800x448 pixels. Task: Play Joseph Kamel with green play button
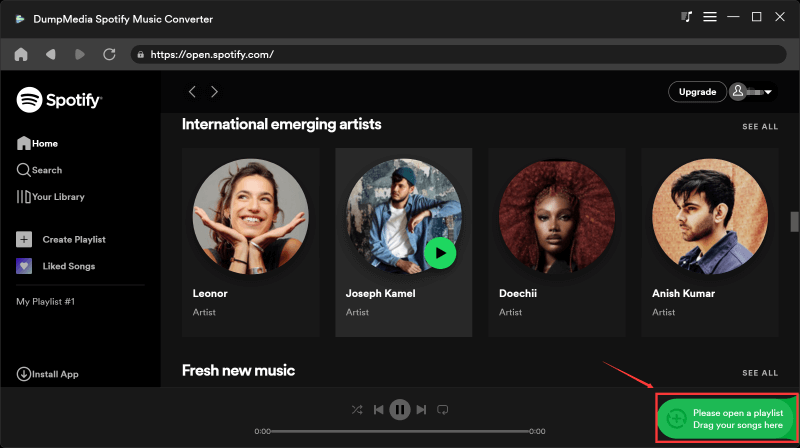pos(438,253)
